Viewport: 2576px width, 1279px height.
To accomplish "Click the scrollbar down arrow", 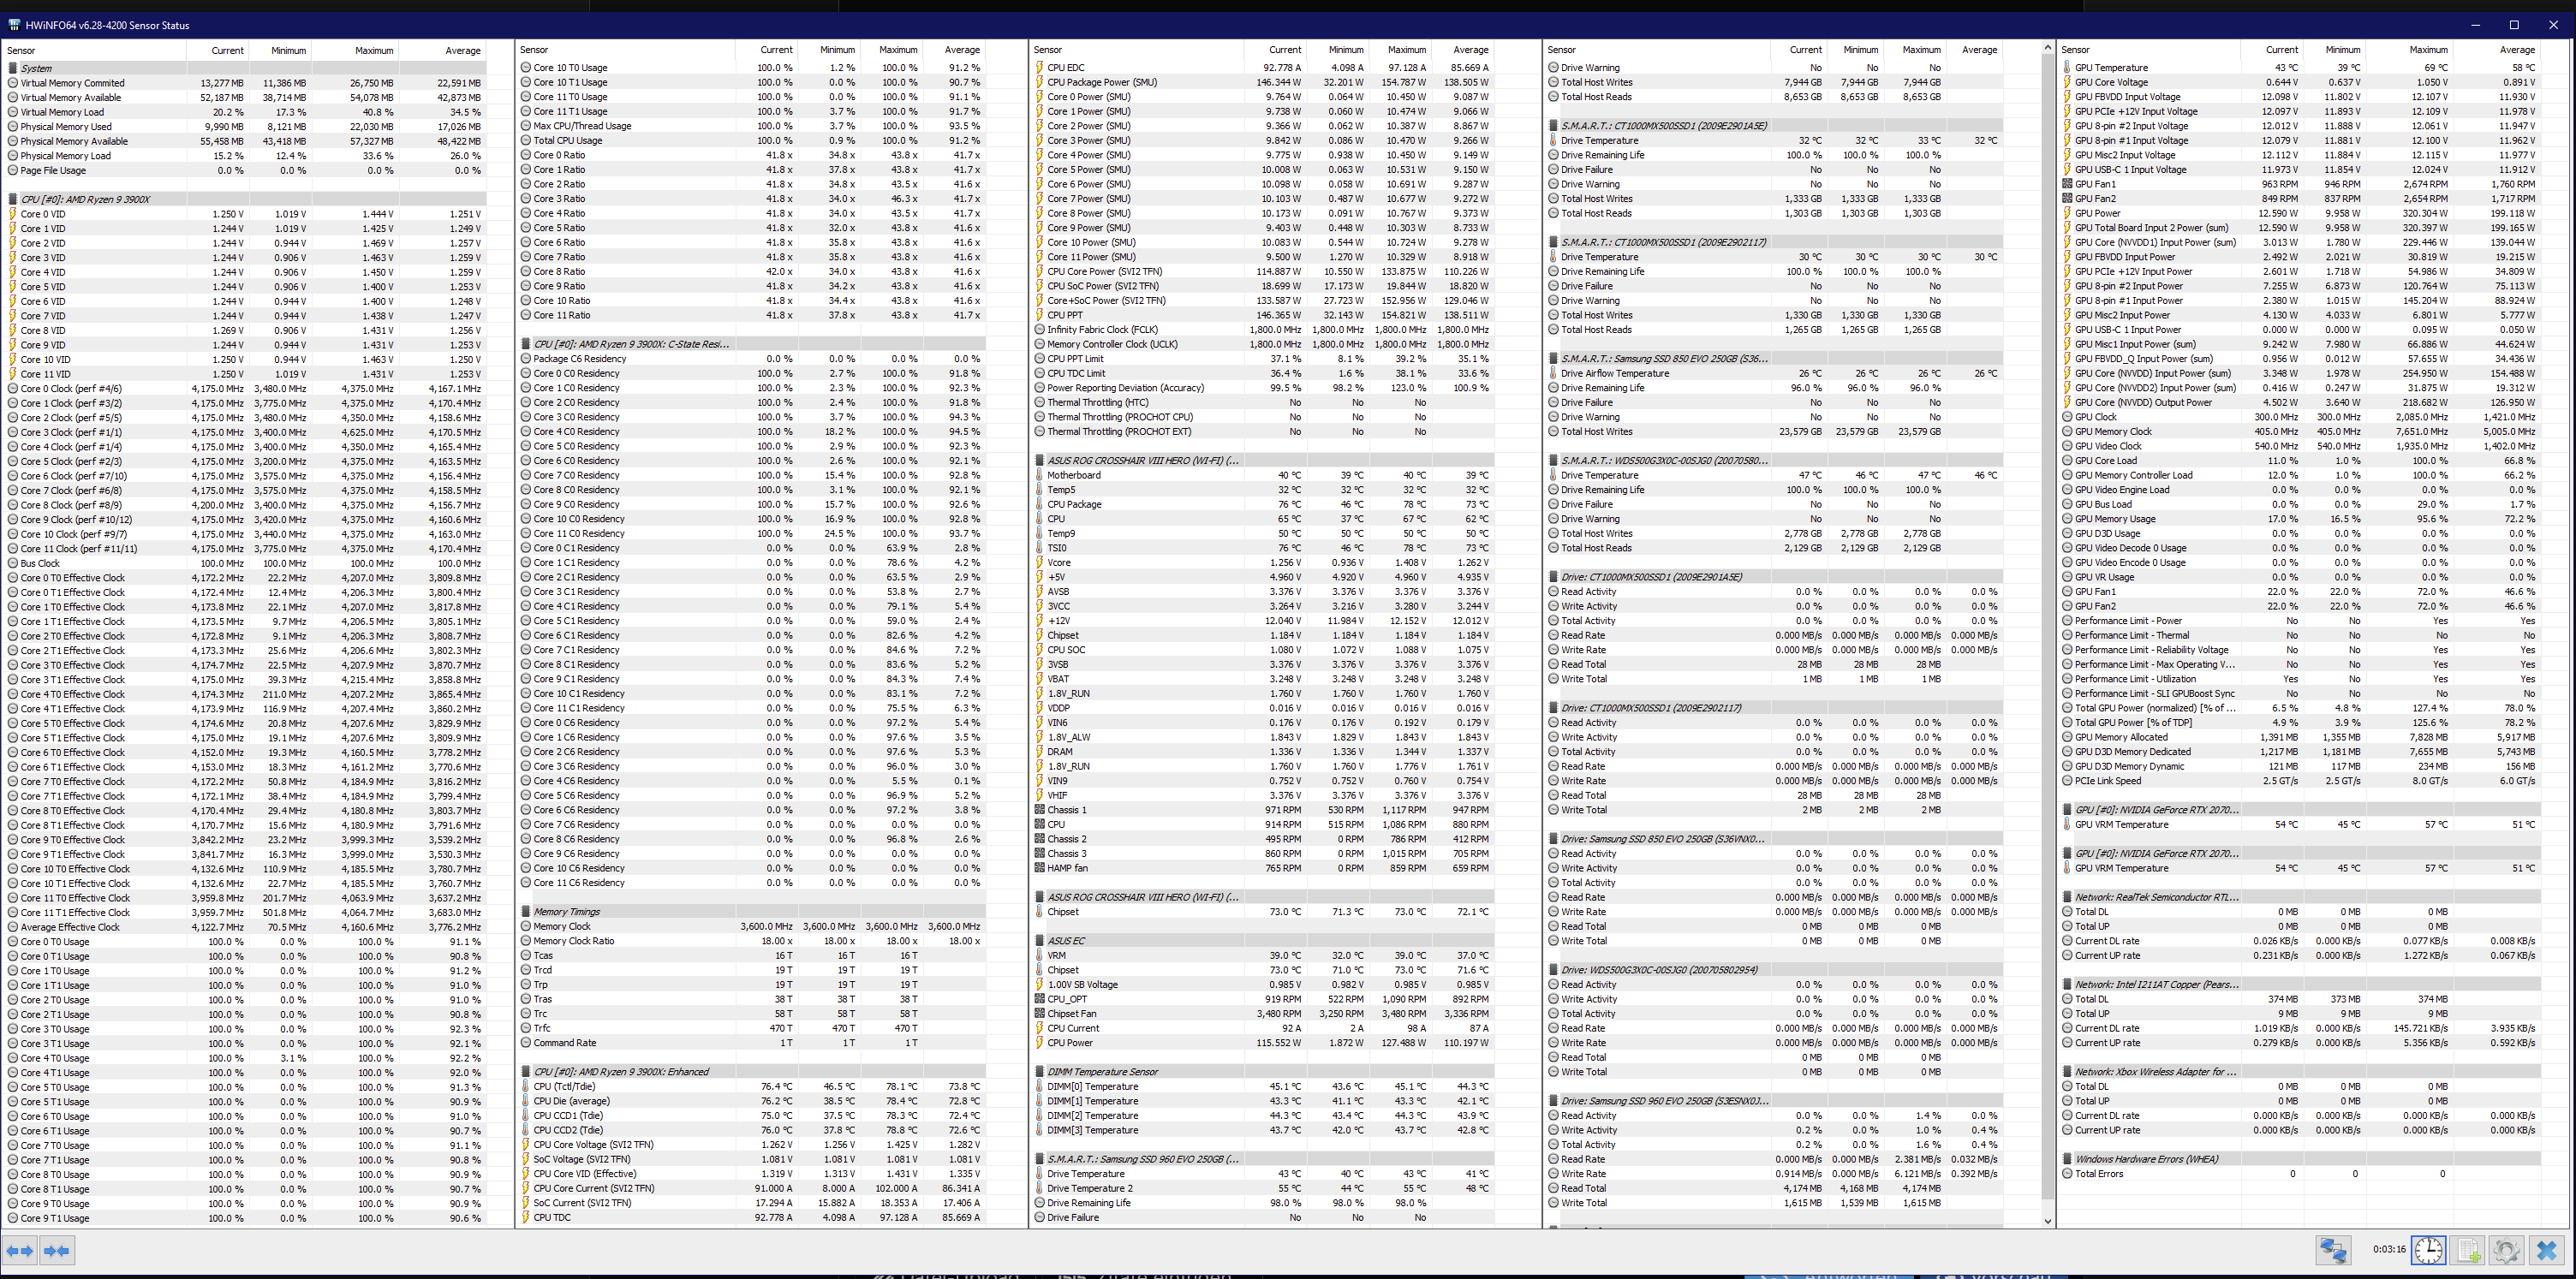I will pyautogui.click(x=2047, y=1220).
